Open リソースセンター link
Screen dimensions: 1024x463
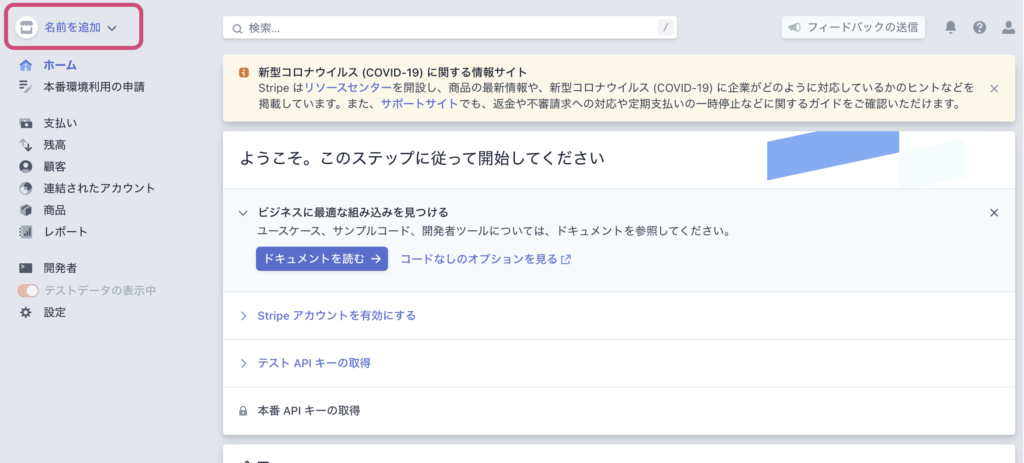348,88
